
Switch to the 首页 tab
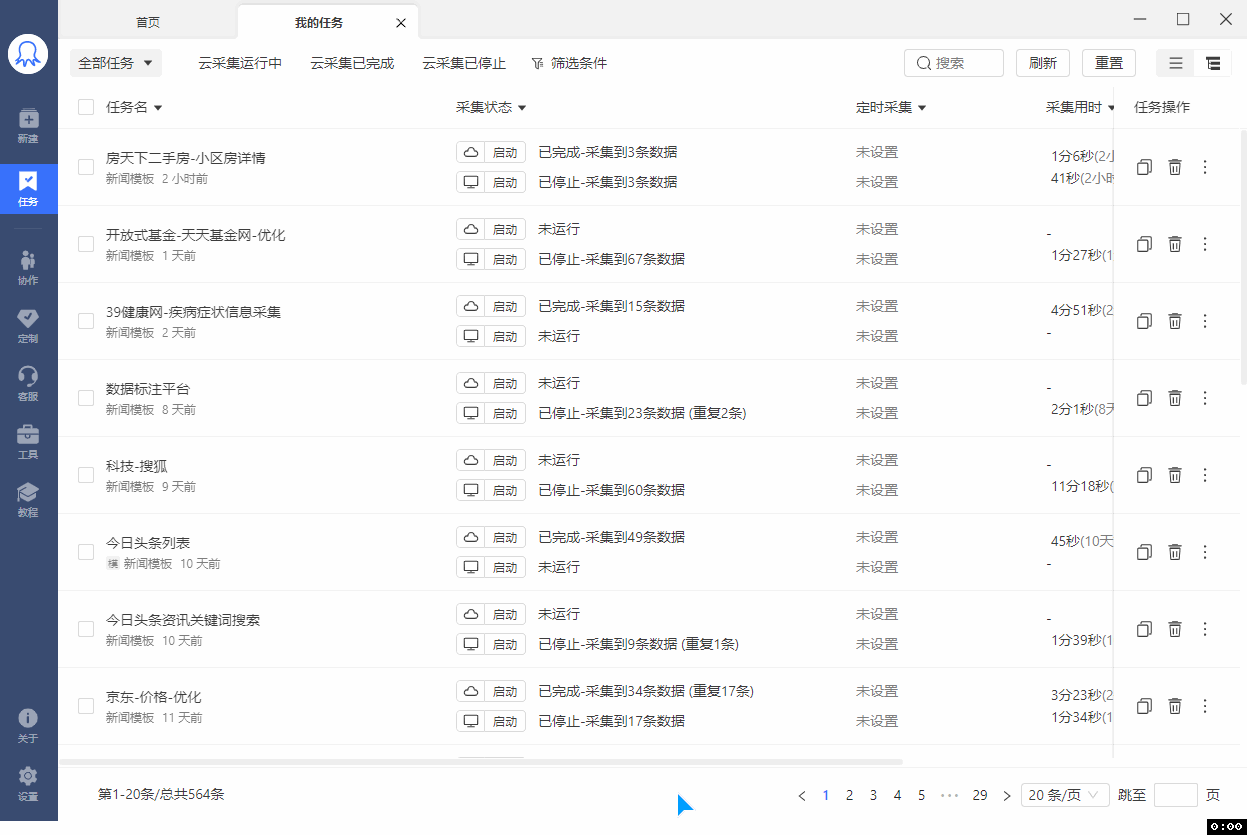(148, 22)
